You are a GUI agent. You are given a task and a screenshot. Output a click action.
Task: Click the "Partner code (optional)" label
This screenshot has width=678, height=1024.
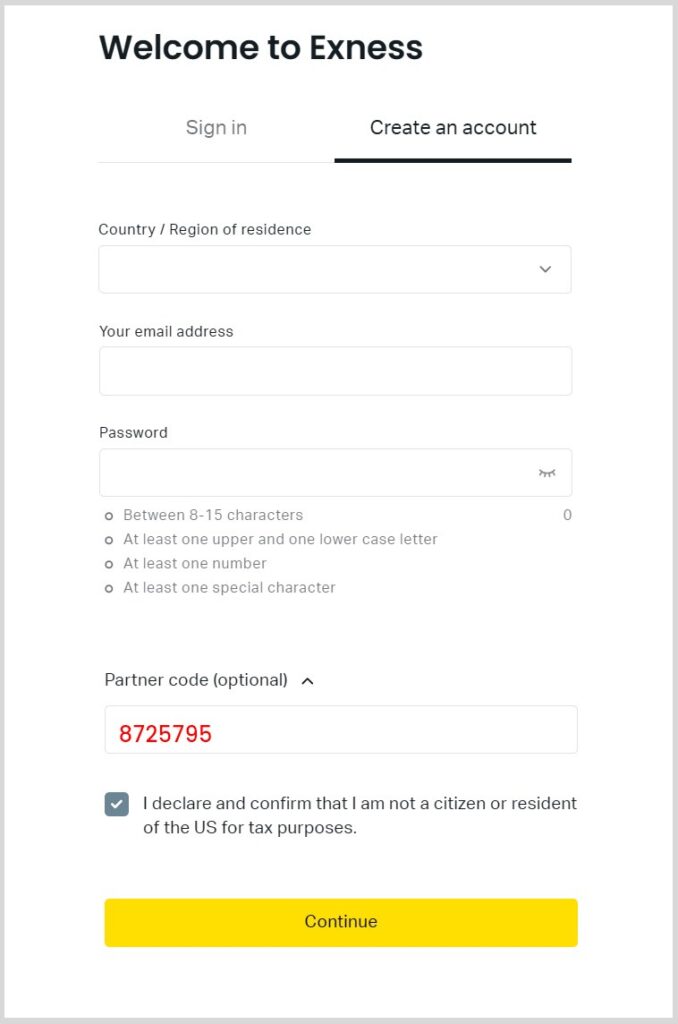point(196,680)
